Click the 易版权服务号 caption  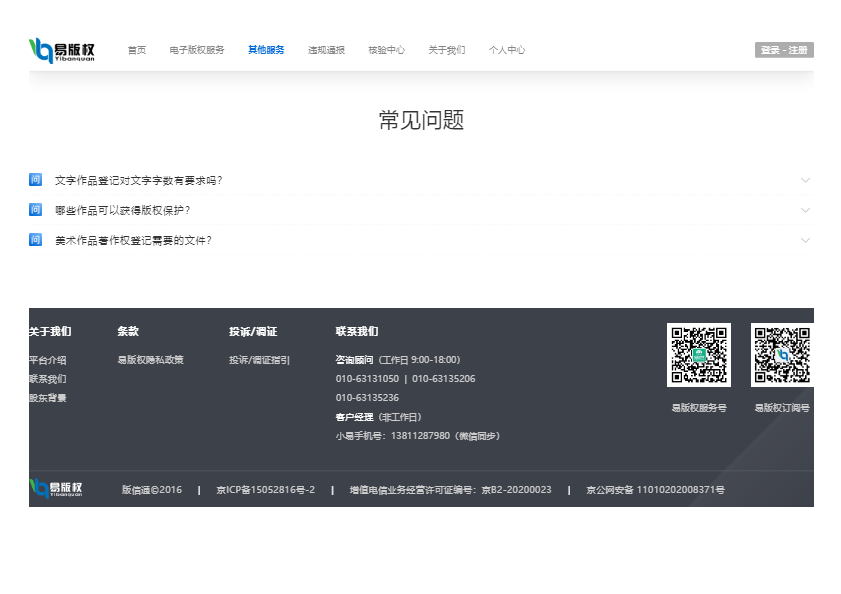coord(699,408)
